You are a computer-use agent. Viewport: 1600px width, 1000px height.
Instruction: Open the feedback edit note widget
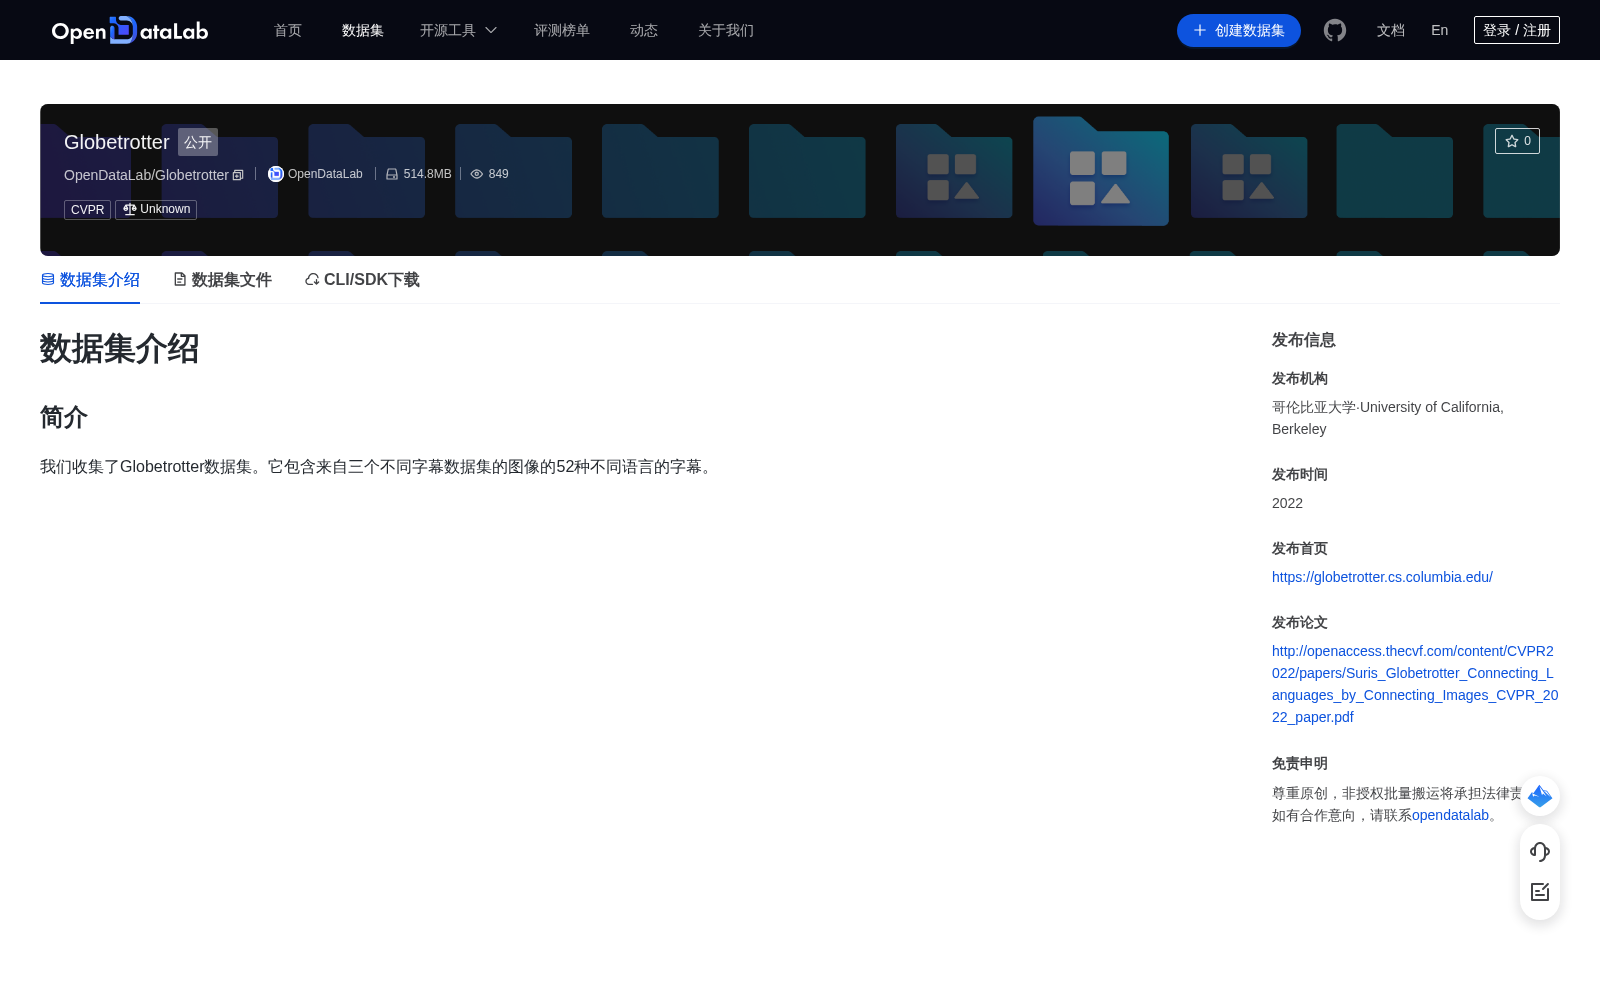pos(1540,892)
